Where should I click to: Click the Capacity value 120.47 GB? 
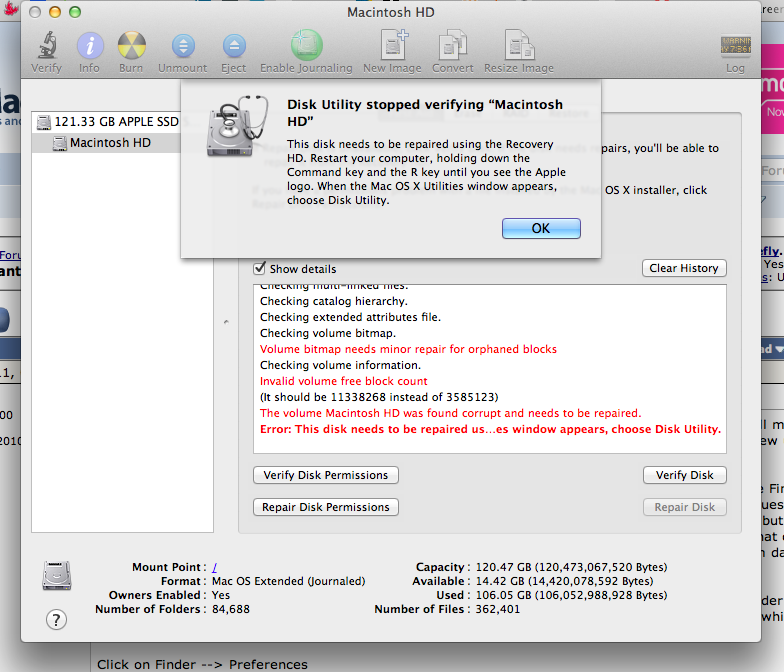(x=572, y=568)
